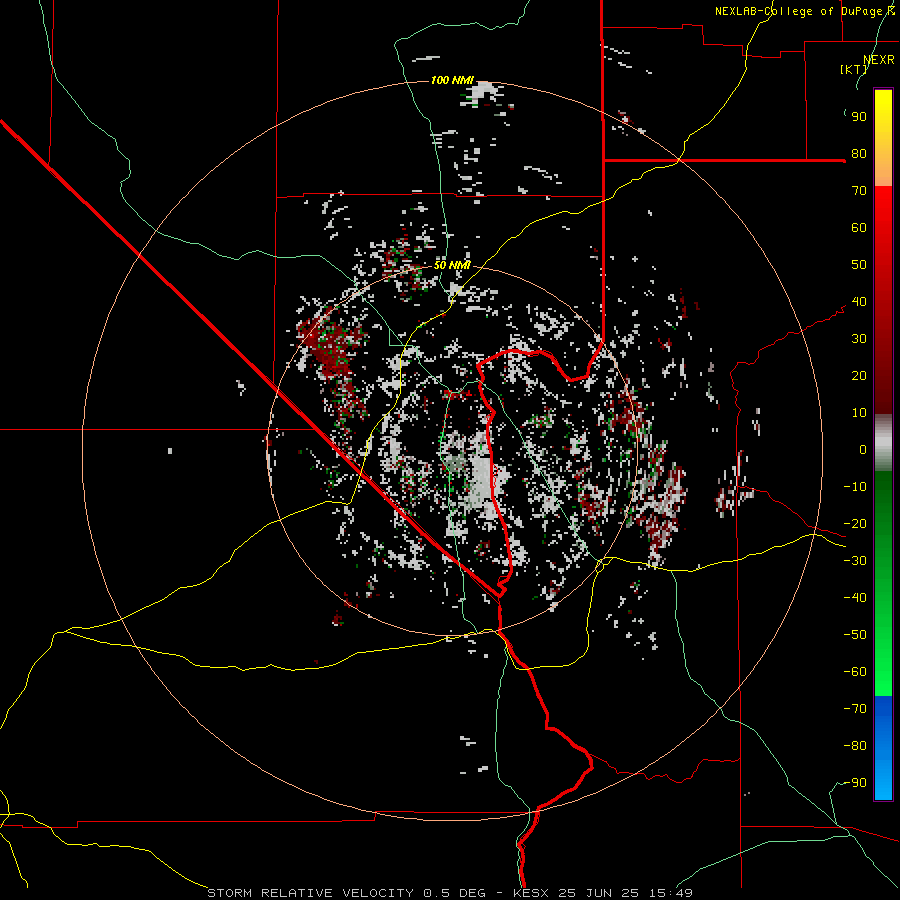Click the 0.5 DEG elevation angle text

[454, 893]
